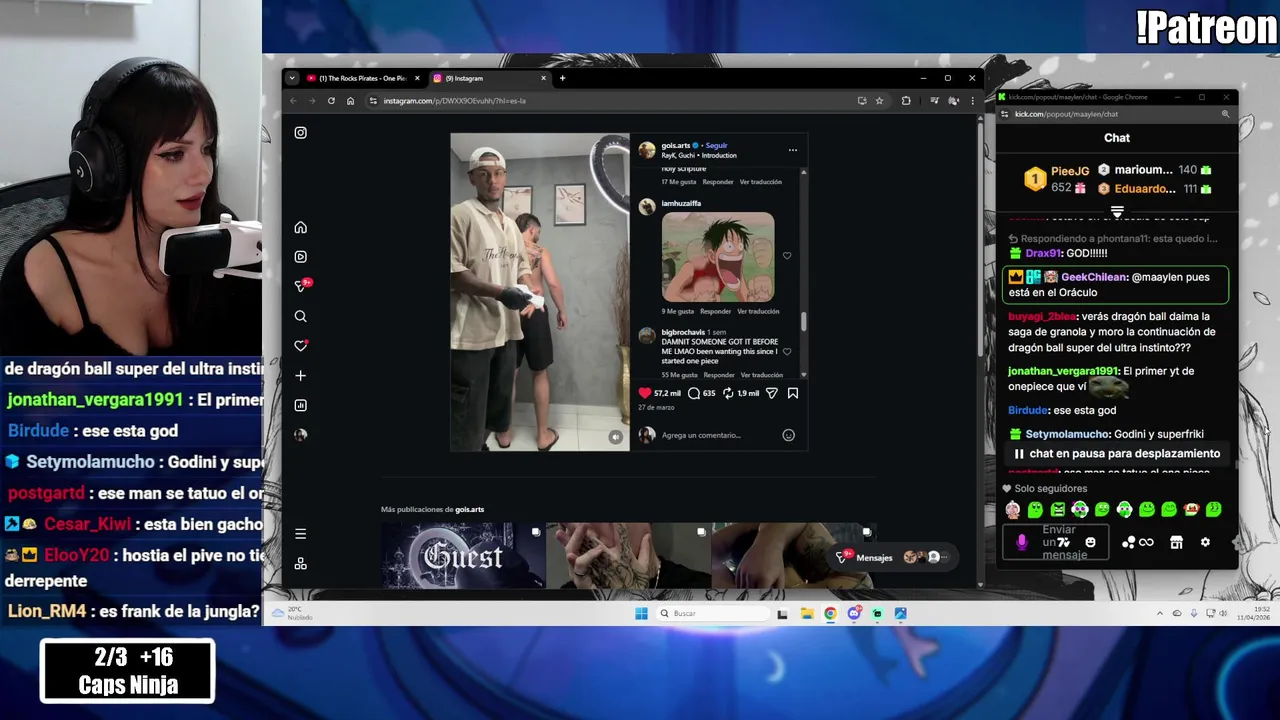Open the hamburger More menu in sidebar
The height and width of the screenshot is (720, 1280).
click(x=300, y=534)
